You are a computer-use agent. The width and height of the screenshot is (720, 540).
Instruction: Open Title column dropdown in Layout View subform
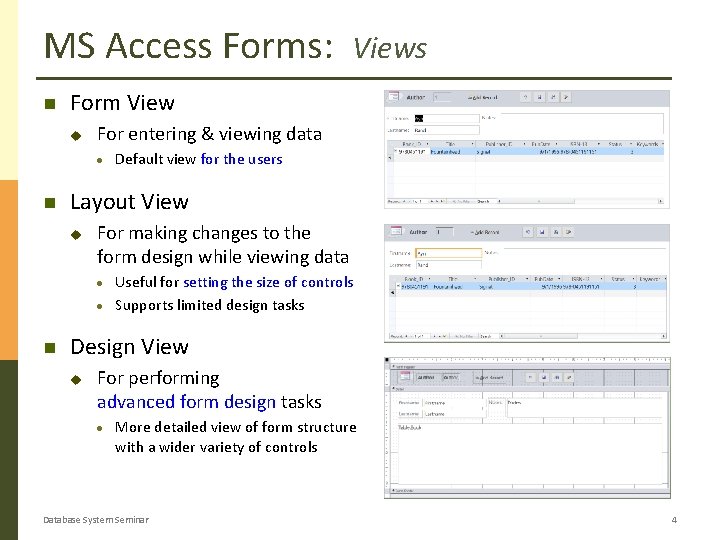pyautogui.click(x=474, y=279)
